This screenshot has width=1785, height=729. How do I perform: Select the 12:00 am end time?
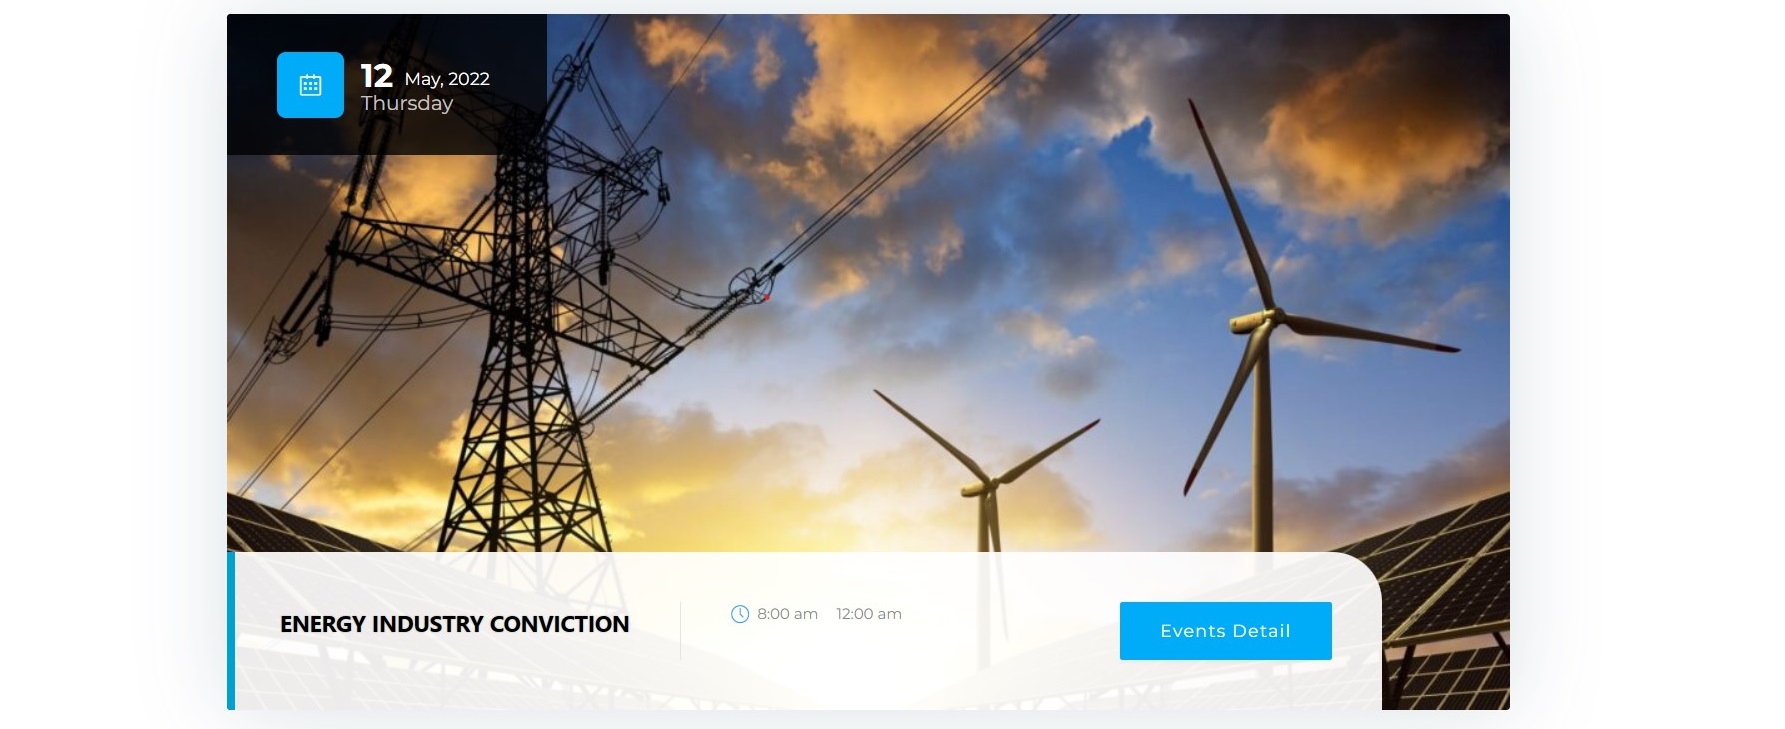[869, 614]
